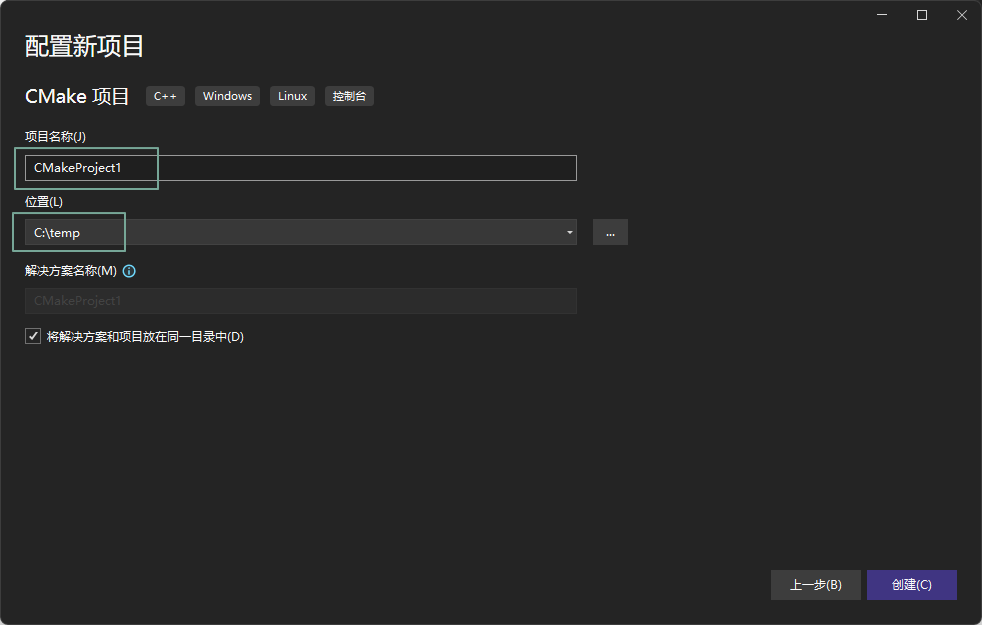Select the 配置新项目 dialog title
The height and width of the screenshot is (625, 982).
click(84, 46)
